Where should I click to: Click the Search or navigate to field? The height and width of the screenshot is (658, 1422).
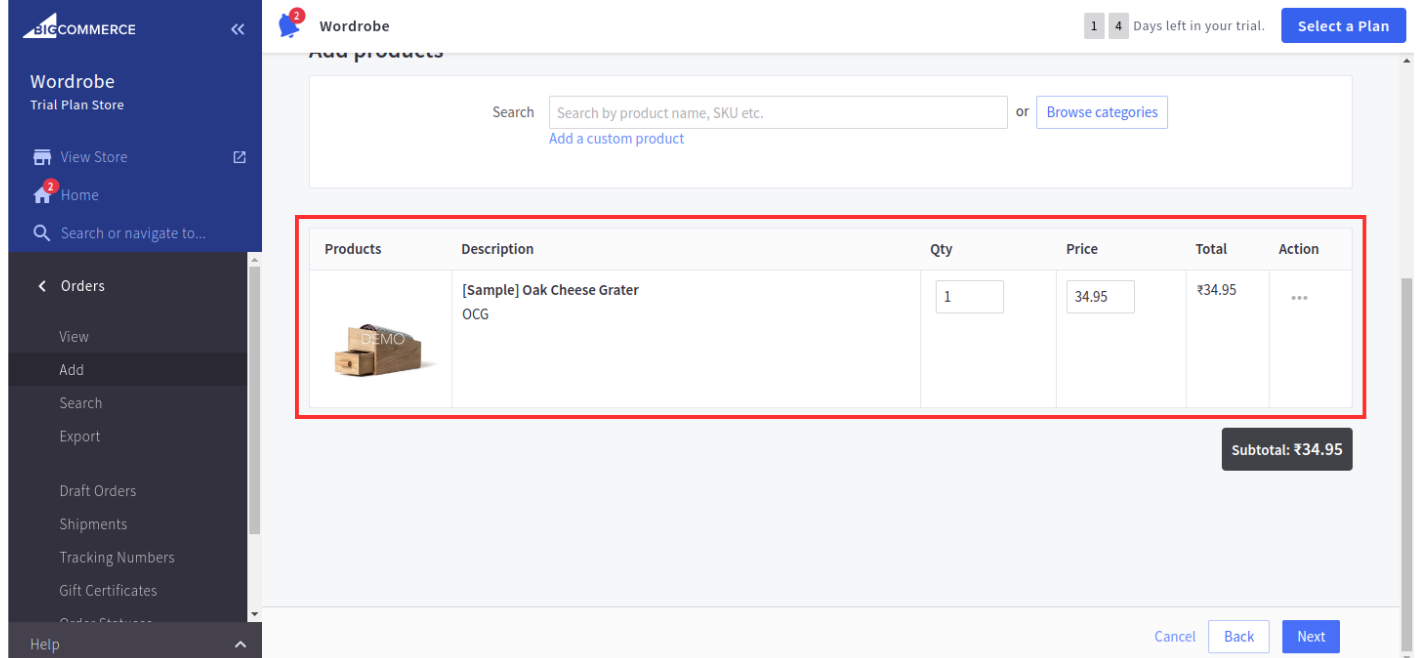tap(133, 233)
